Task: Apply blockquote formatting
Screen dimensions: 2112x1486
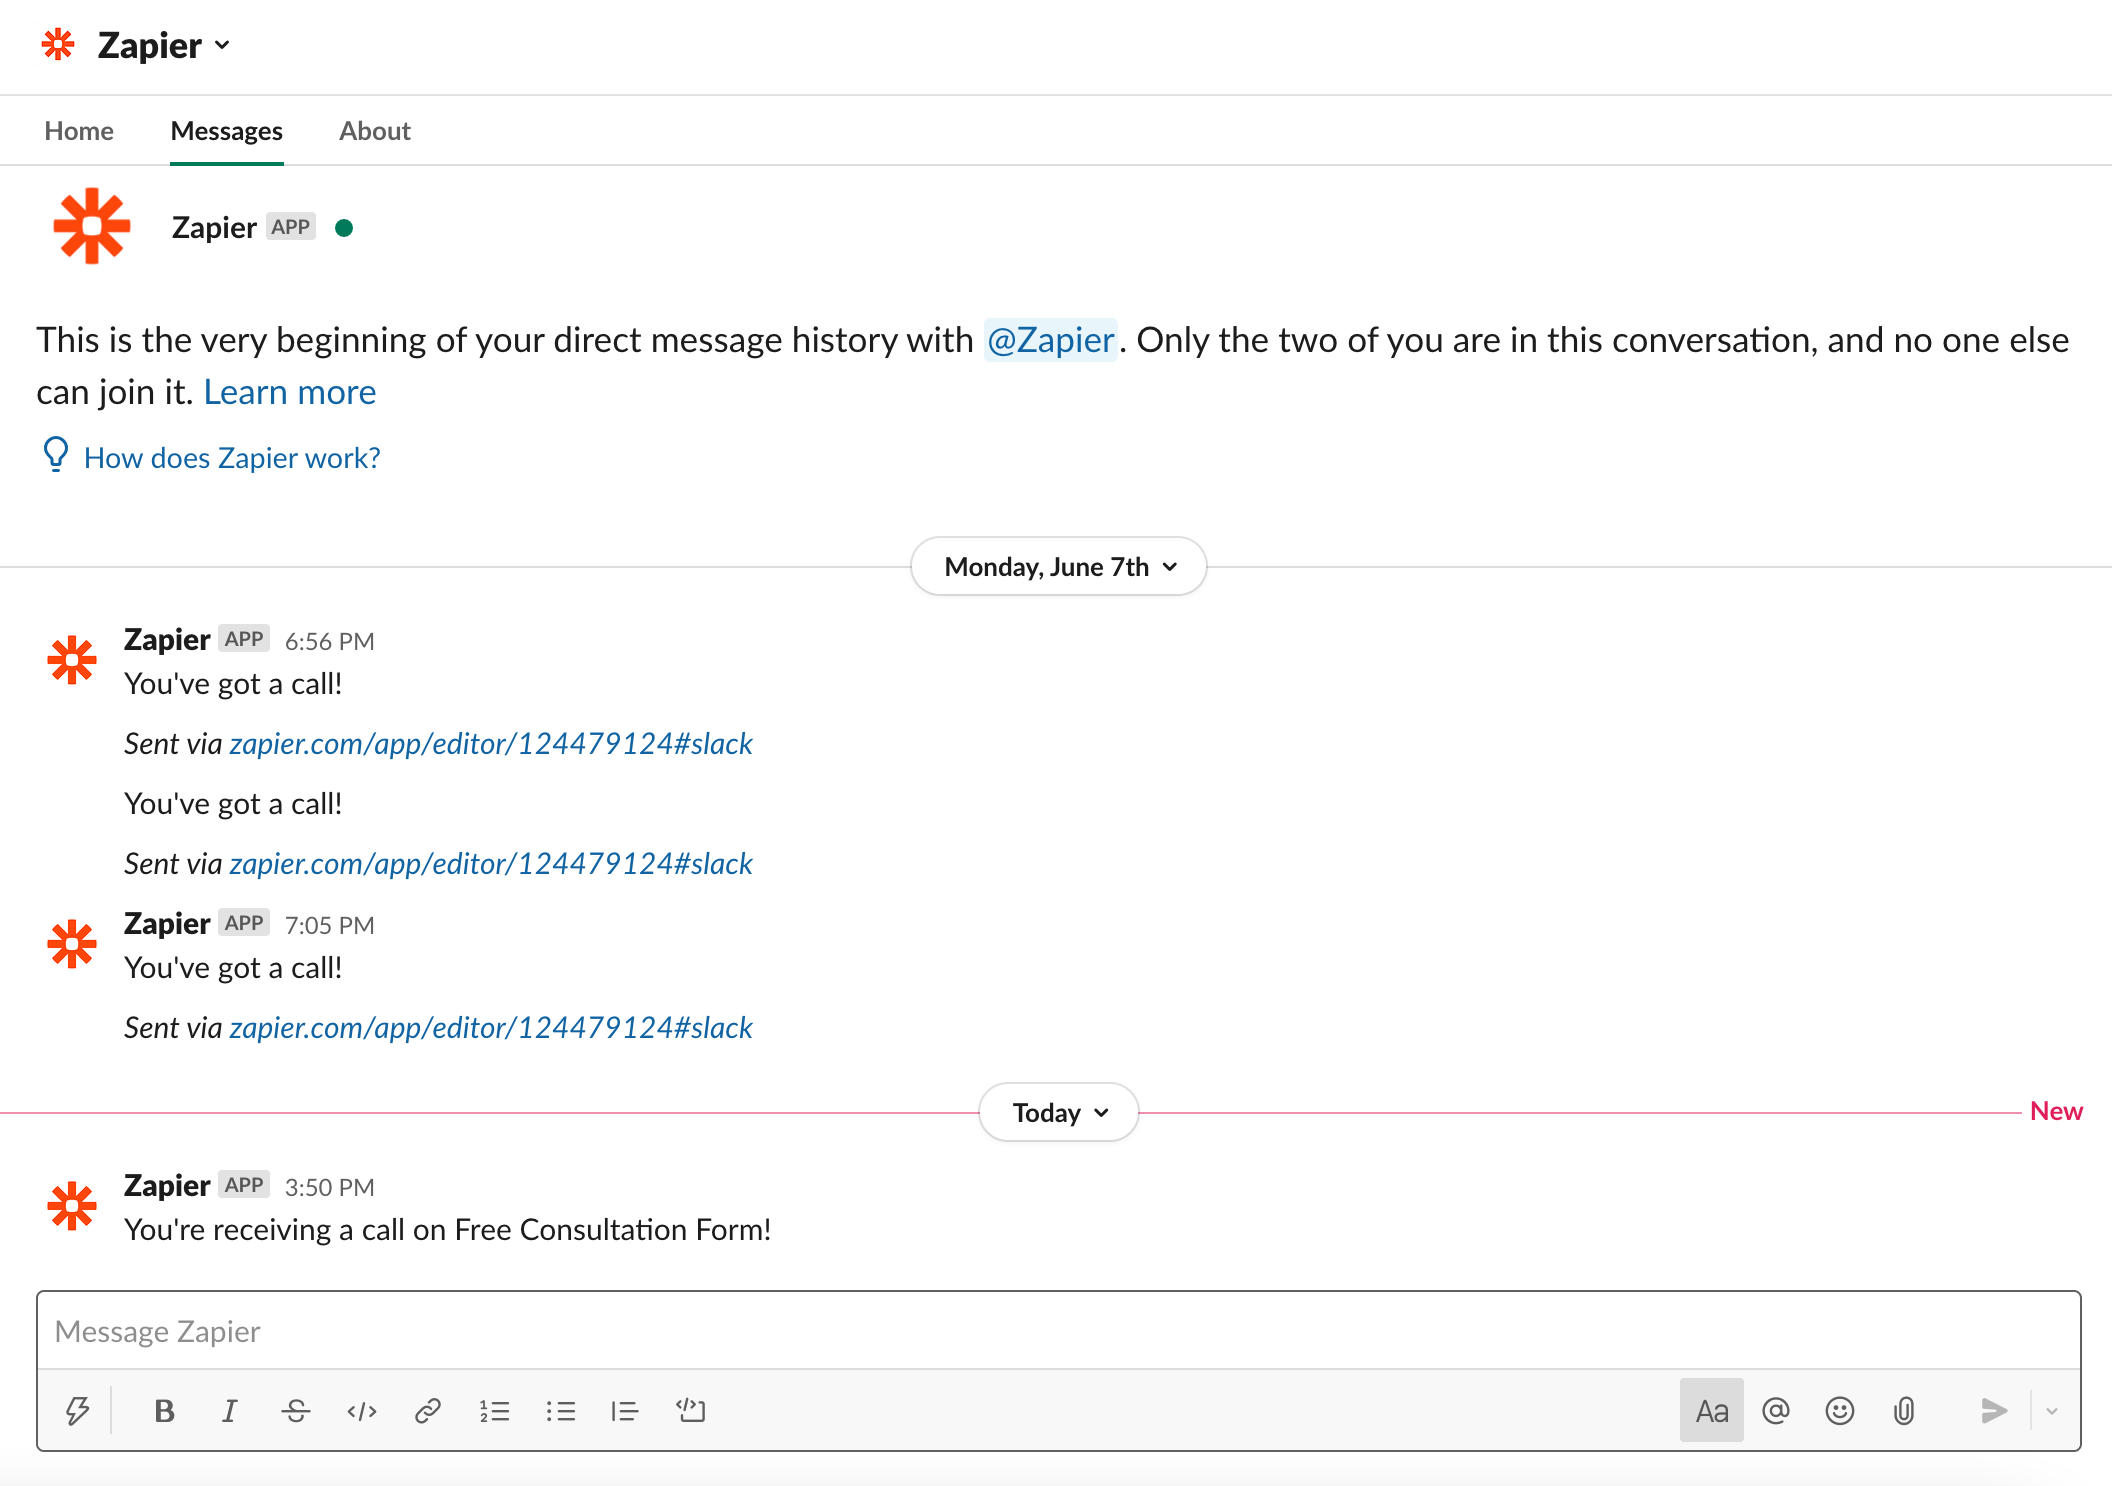Action: (625, 1411)
